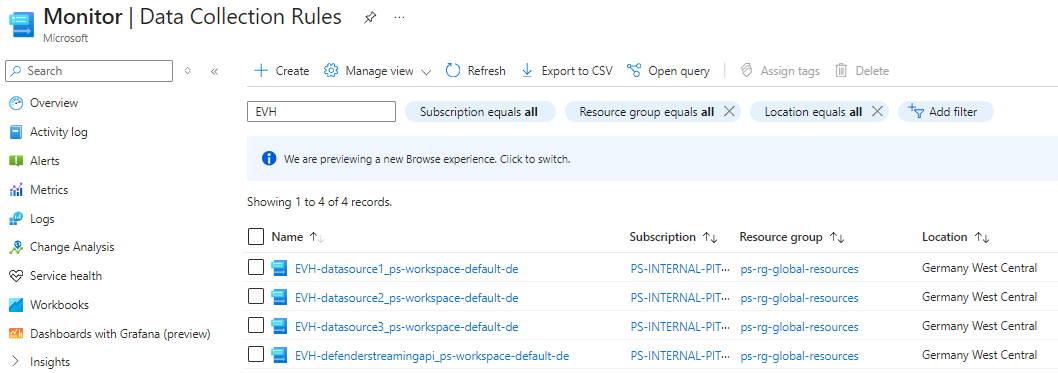Open EVH-datasource3_ps-workspace-default-de rule
The height and width of the screenshot is (373, 1058).
coord(407,327)
